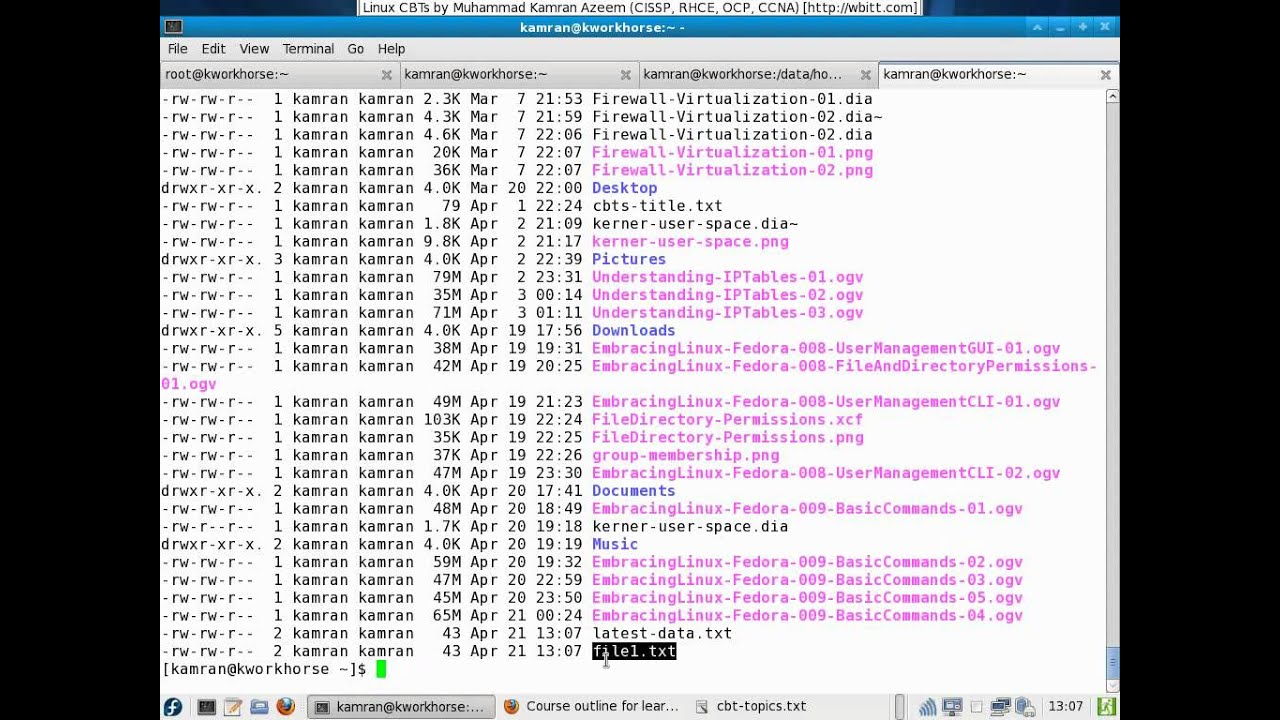Click the panel clock showing 13:07

pos(1065,707)
